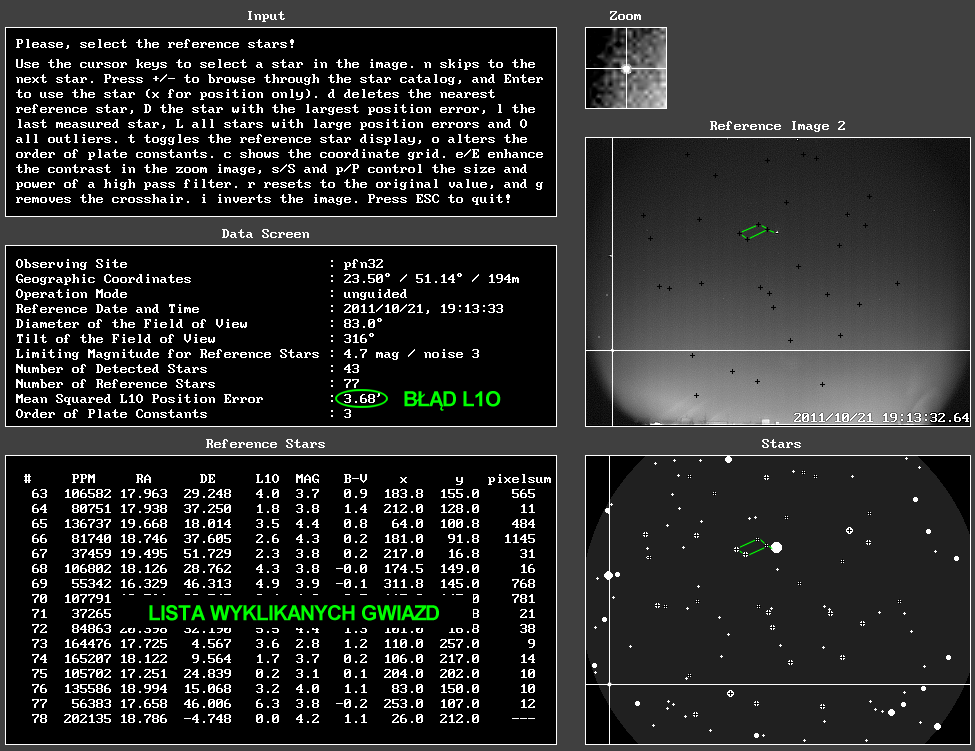Click 'Please, select the reference stars!' prompt
975x751 pixels.
[155, 44]
